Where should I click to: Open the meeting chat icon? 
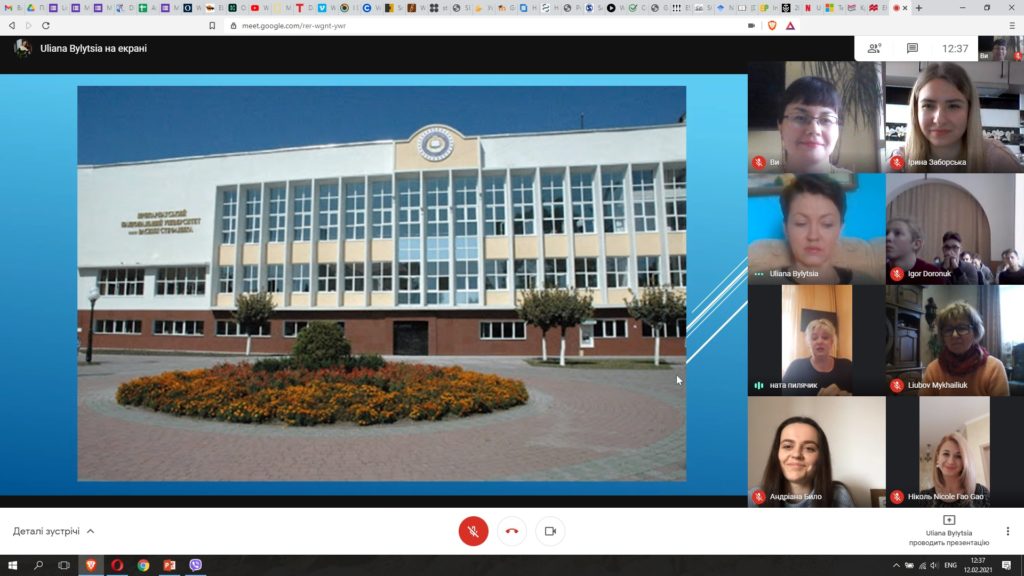(x=912, y=48)
